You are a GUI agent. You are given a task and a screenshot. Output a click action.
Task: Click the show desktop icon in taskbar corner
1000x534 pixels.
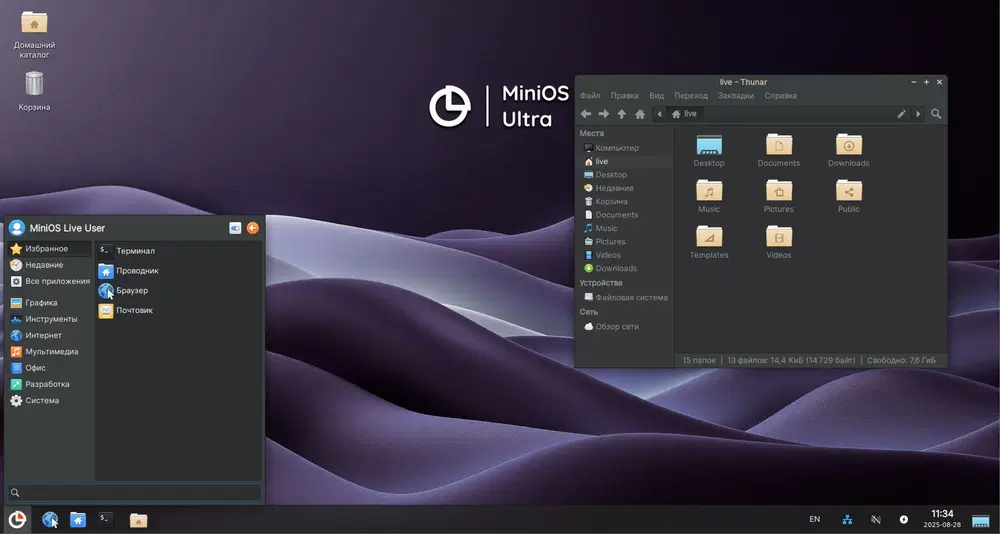click(980, 520)
